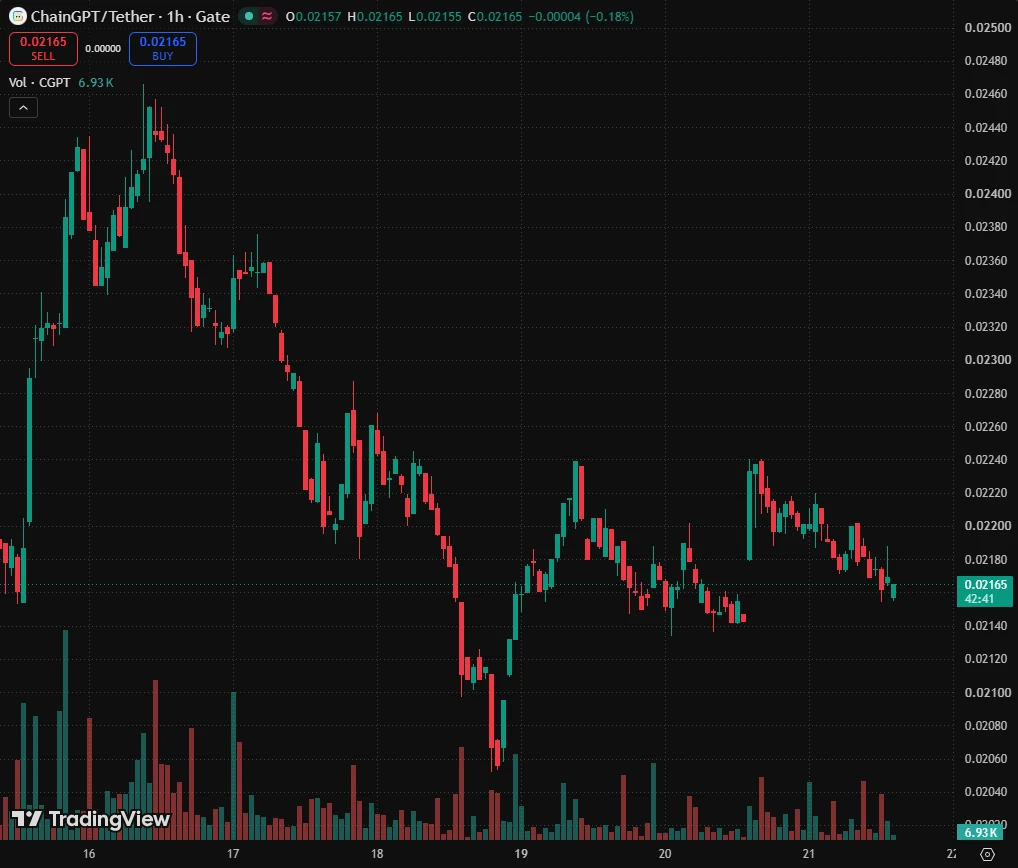The height and width of the screenshot is (868, 1018).
Task: Click the ChainGPT coin logo icon
Action: (18, 16)
